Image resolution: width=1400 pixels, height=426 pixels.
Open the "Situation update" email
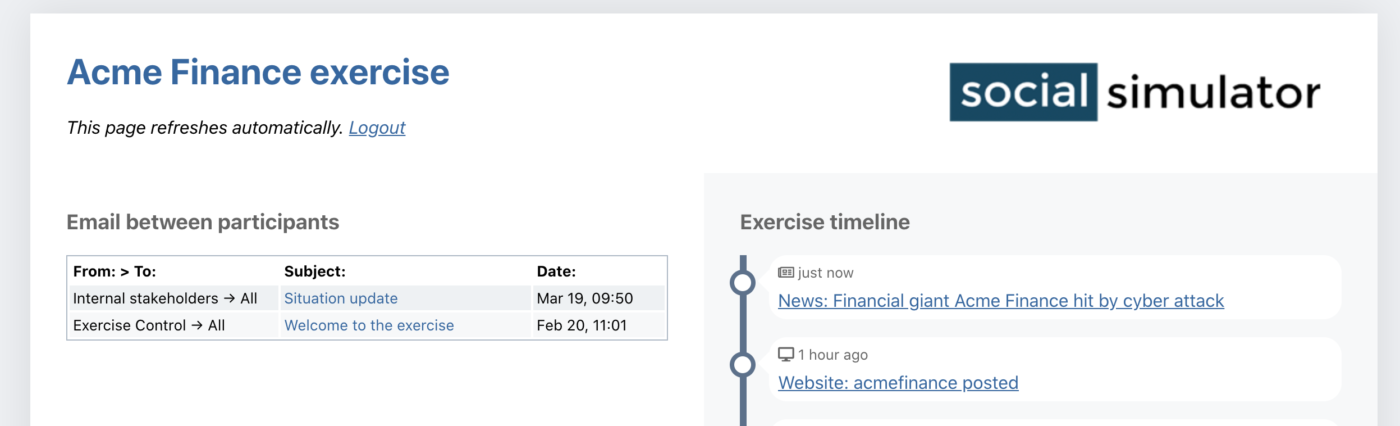(x=341, y=298)
